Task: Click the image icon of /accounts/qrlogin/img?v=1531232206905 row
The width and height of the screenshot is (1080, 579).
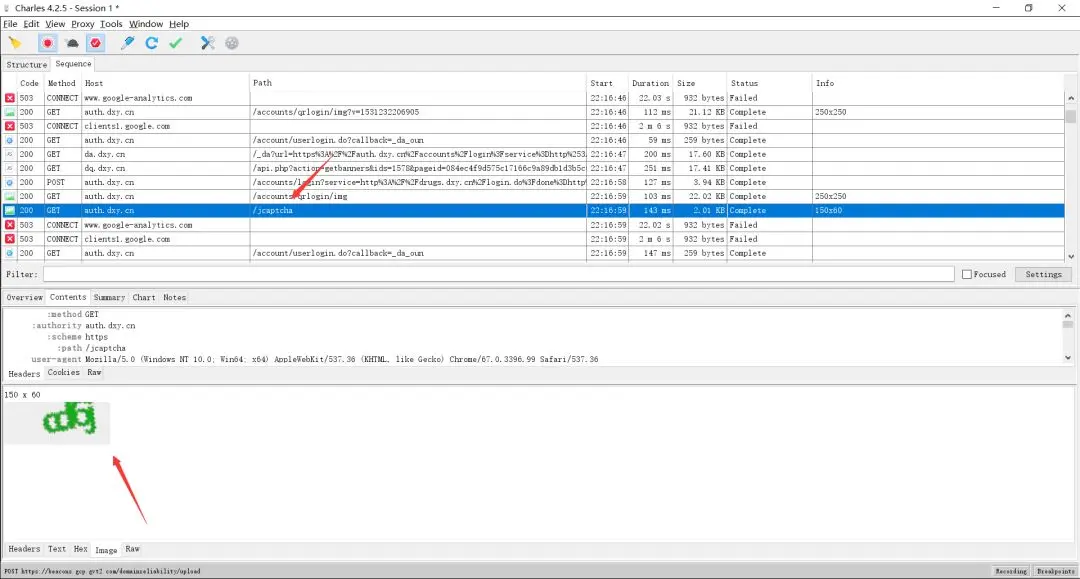Action: tap(10, 112)
